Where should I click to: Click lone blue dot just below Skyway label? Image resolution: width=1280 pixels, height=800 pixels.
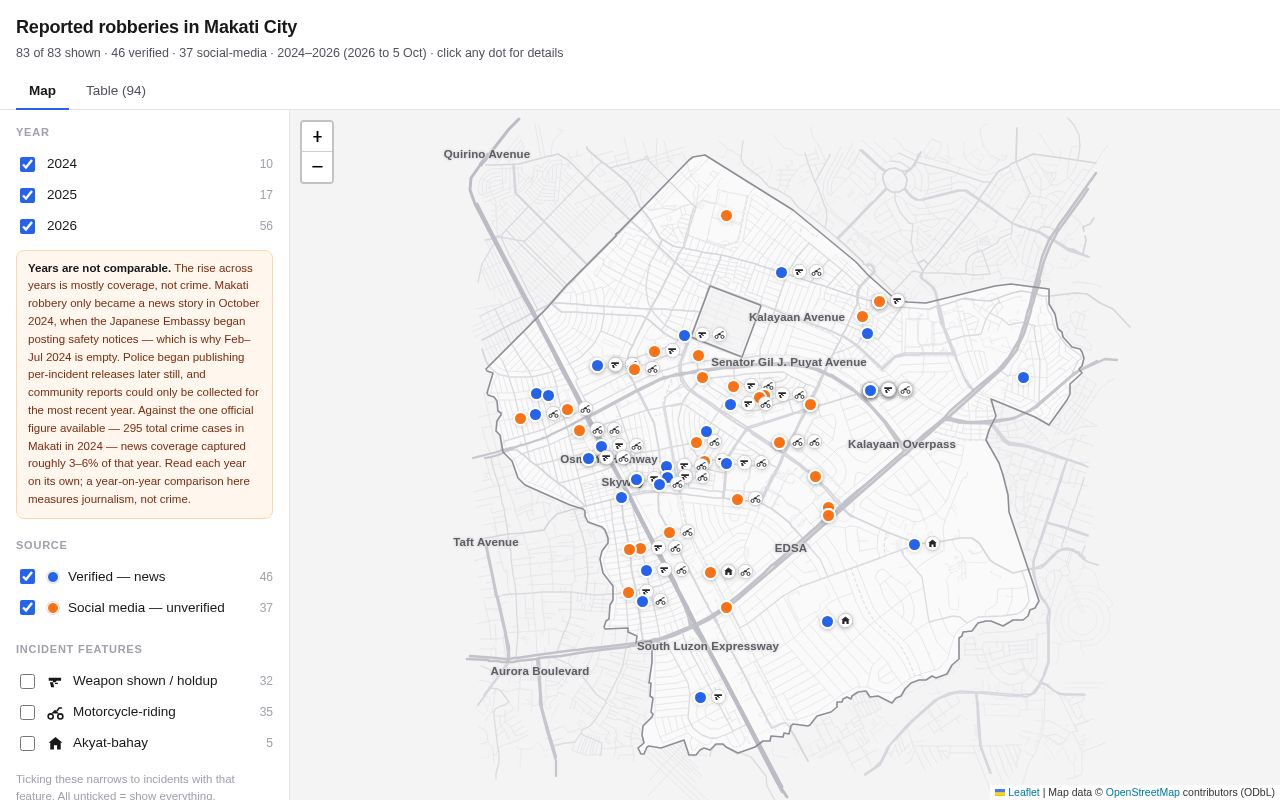(x=621, y=497)
